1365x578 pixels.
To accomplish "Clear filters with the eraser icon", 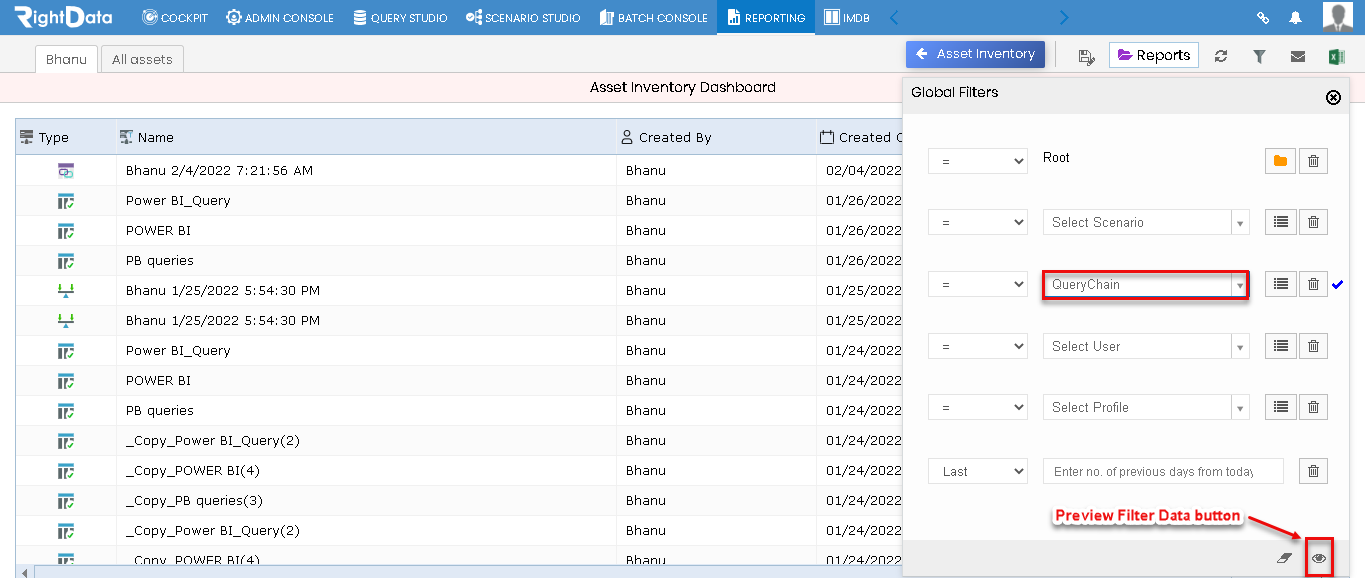I will click(1285, 558).
